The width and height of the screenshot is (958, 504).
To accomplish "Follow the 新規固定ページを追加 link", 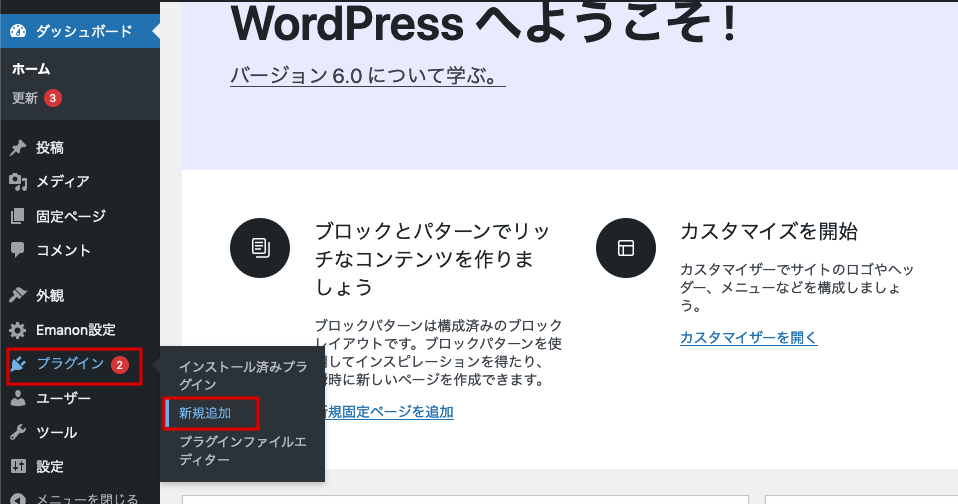I will (x=389, y=412).
